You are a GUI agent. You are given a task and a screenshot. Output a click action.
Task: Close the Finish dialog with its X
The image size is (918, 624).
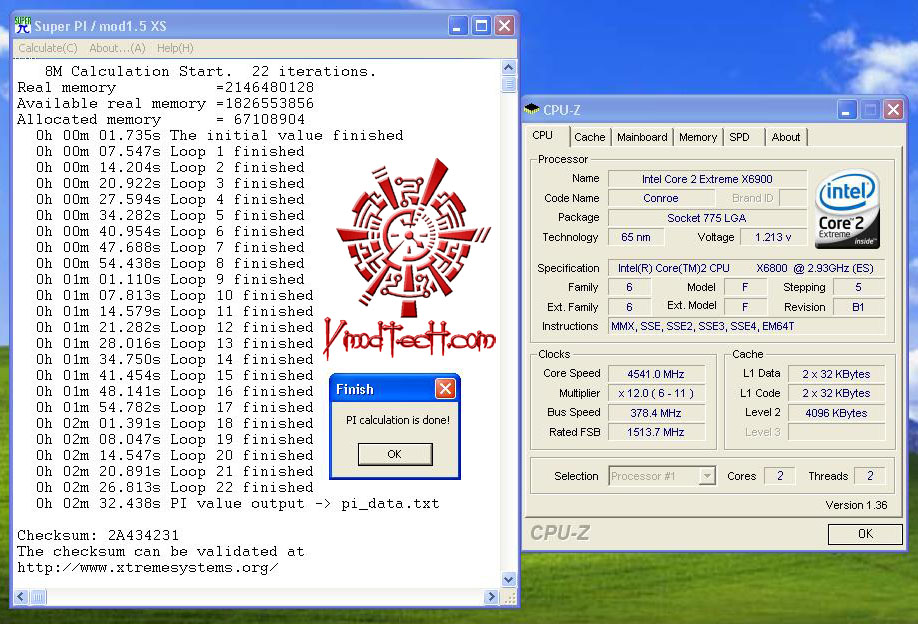coord(445,389)
